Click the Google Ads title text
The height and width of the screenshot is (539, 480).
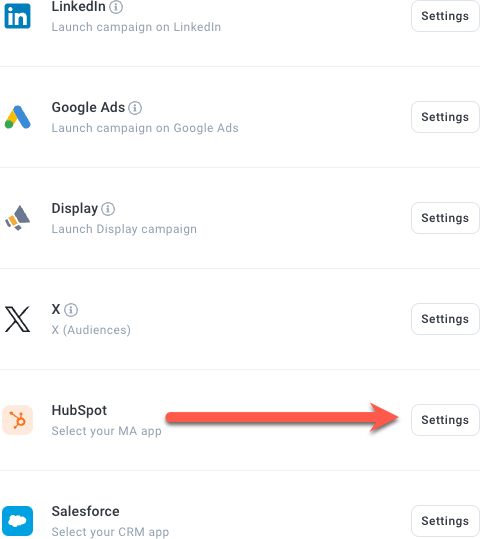coord(88,108)
